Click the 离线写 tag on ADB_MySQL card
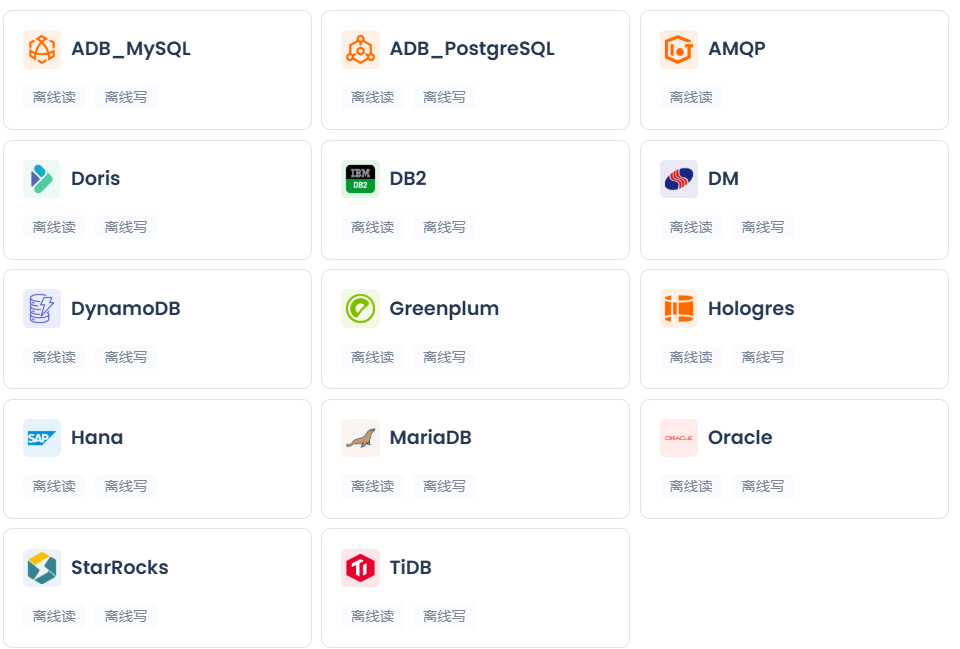This screenshot has height=649, width=960. (x=126, y=97)
